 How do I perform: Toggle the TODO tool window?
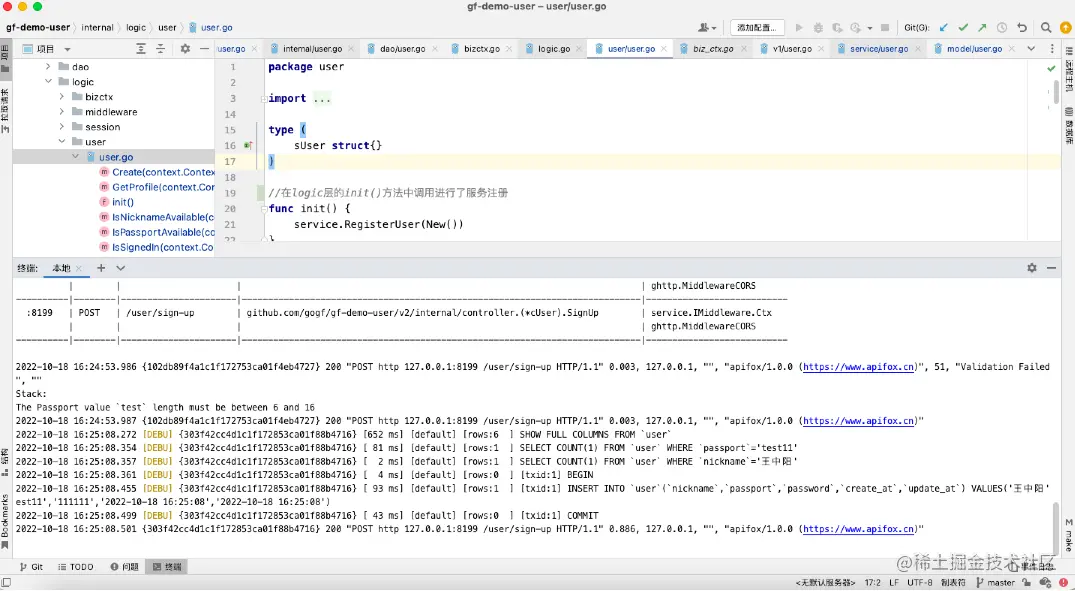click(75, 567)
